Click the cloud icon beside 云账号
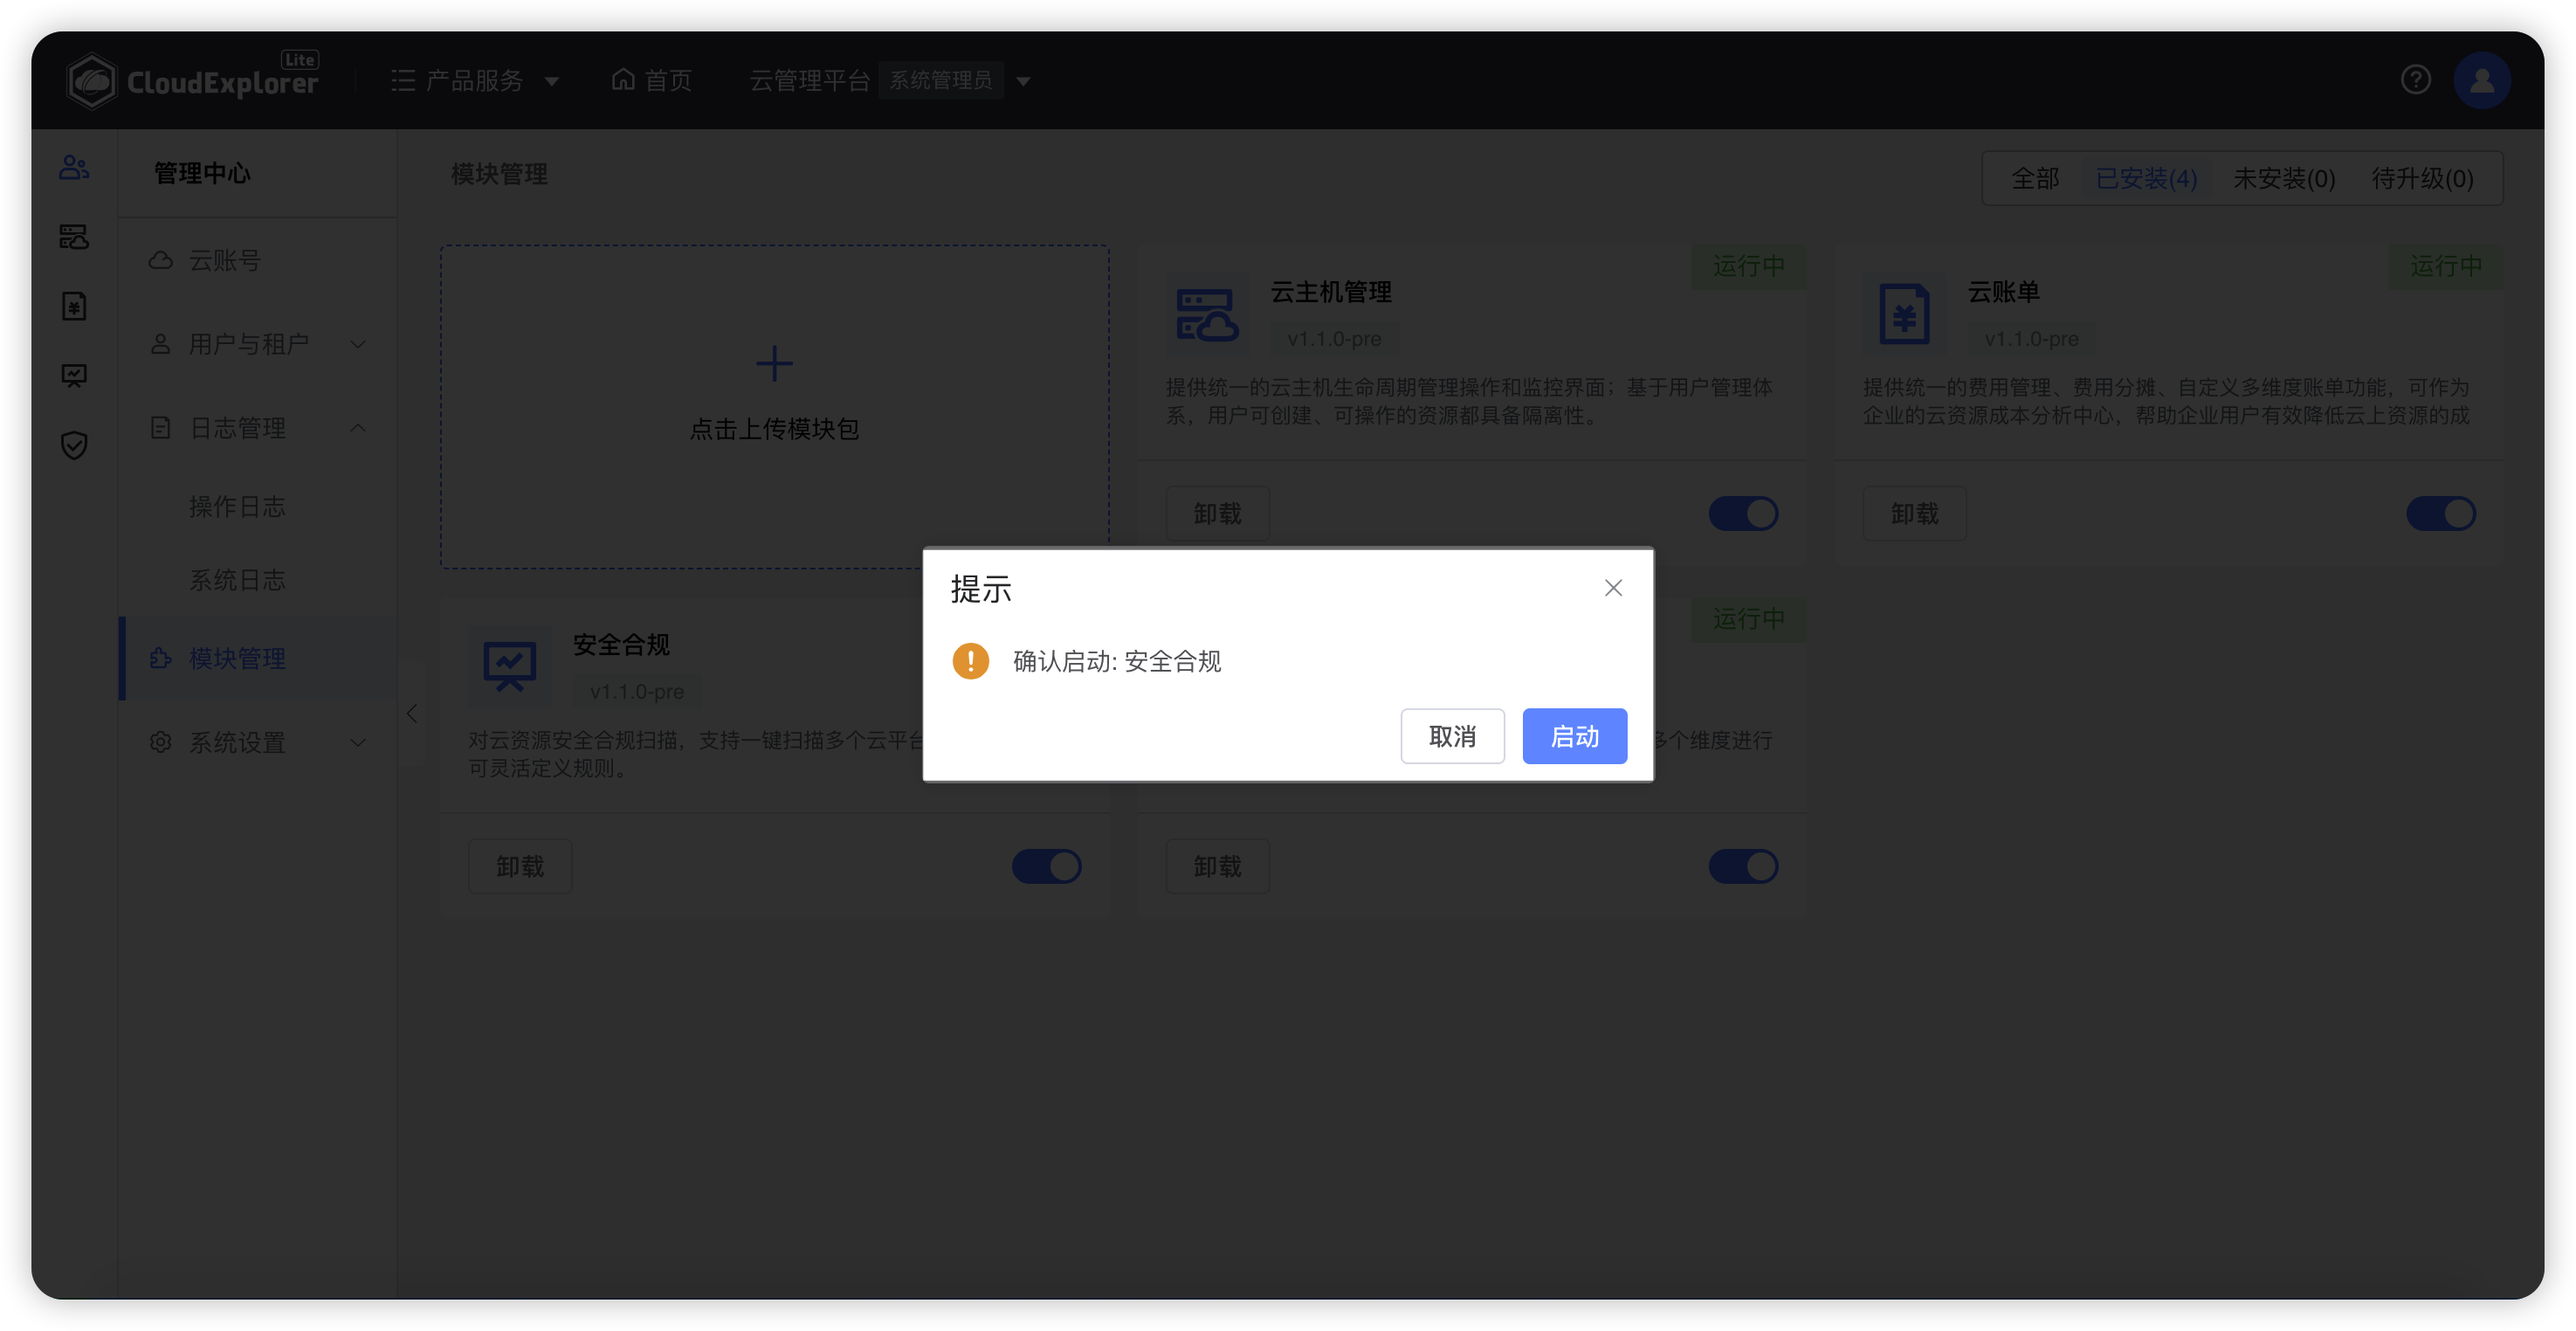The width and height of the screenshot is (2576, 1331). click(160, 260)
